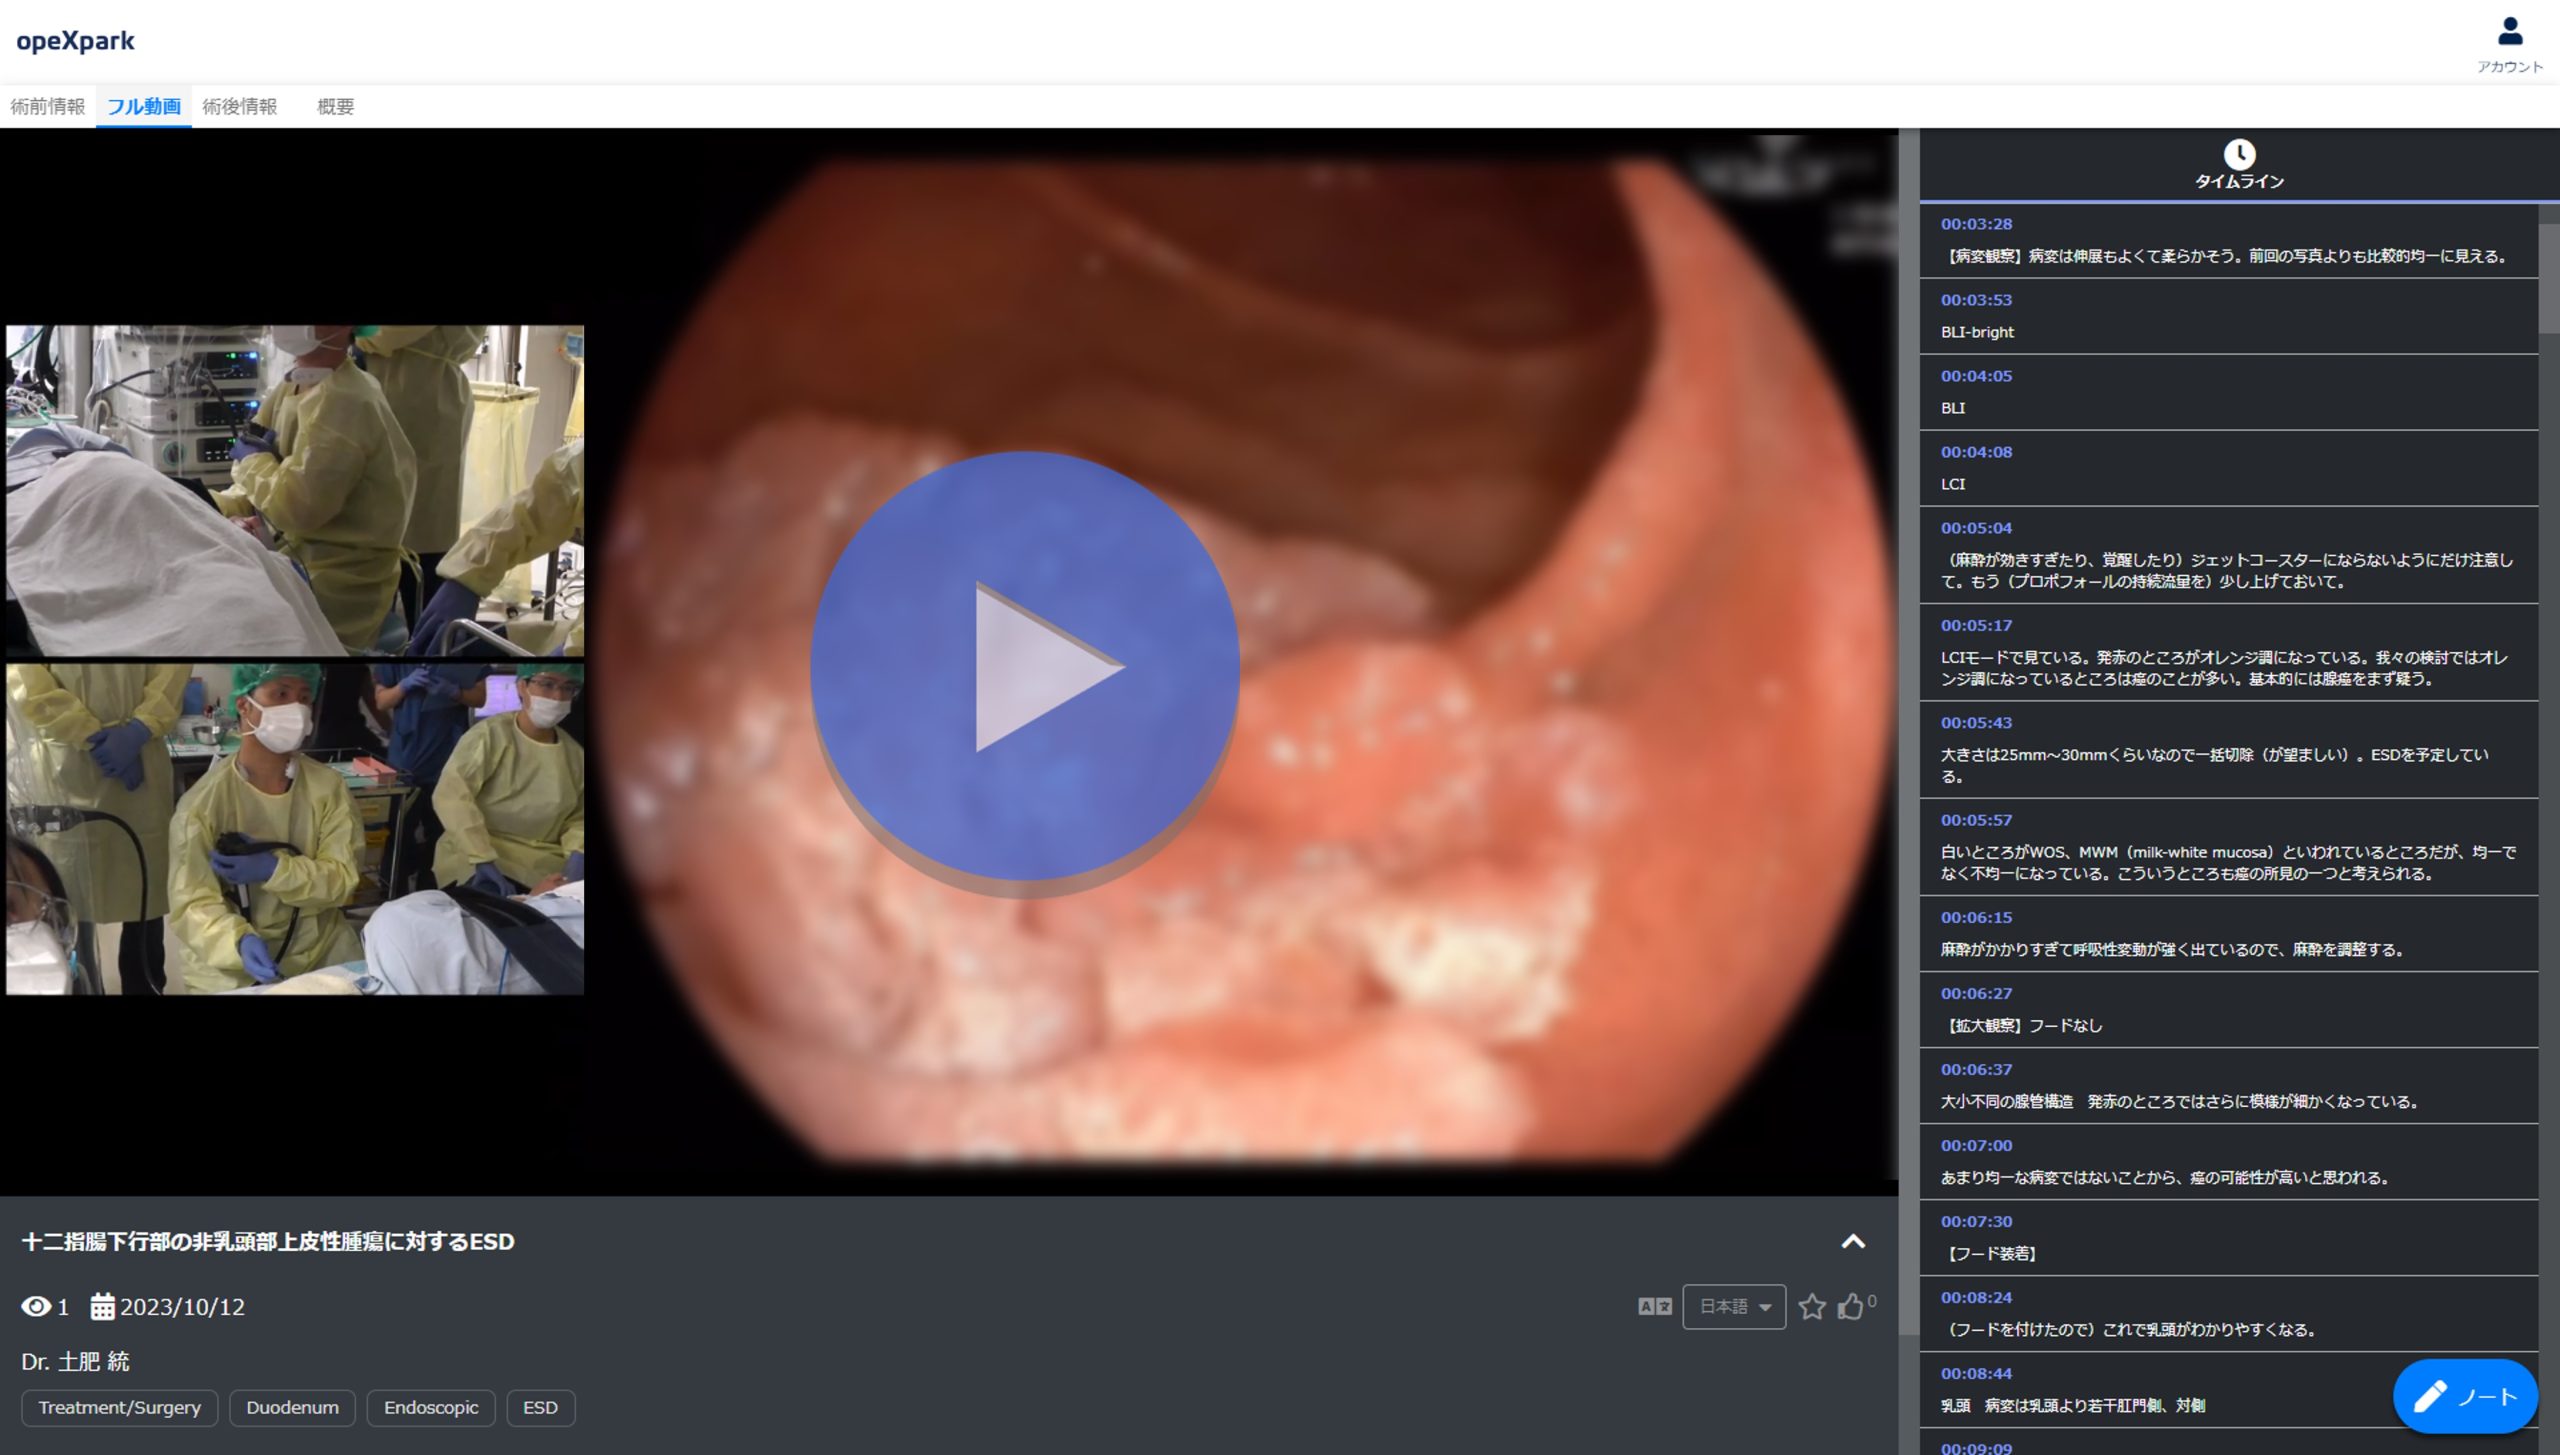This screenshot has width=2560, height=1455.
Task: Jump to 00:06:27 拡大観察 entry
Action: (x=2228, y=1009)
